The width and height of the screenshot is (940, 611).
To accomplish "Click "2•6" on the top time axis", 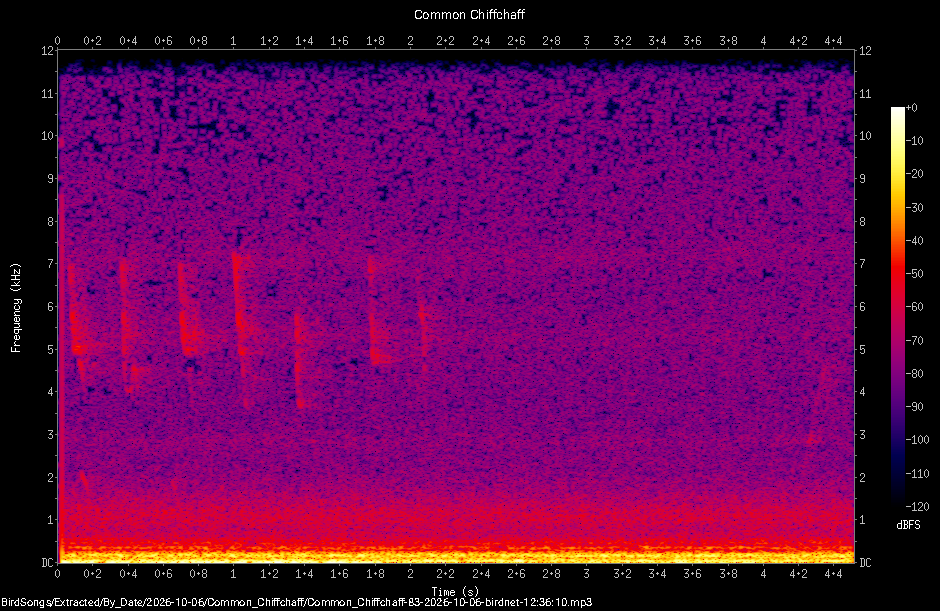I will point(516,41).
